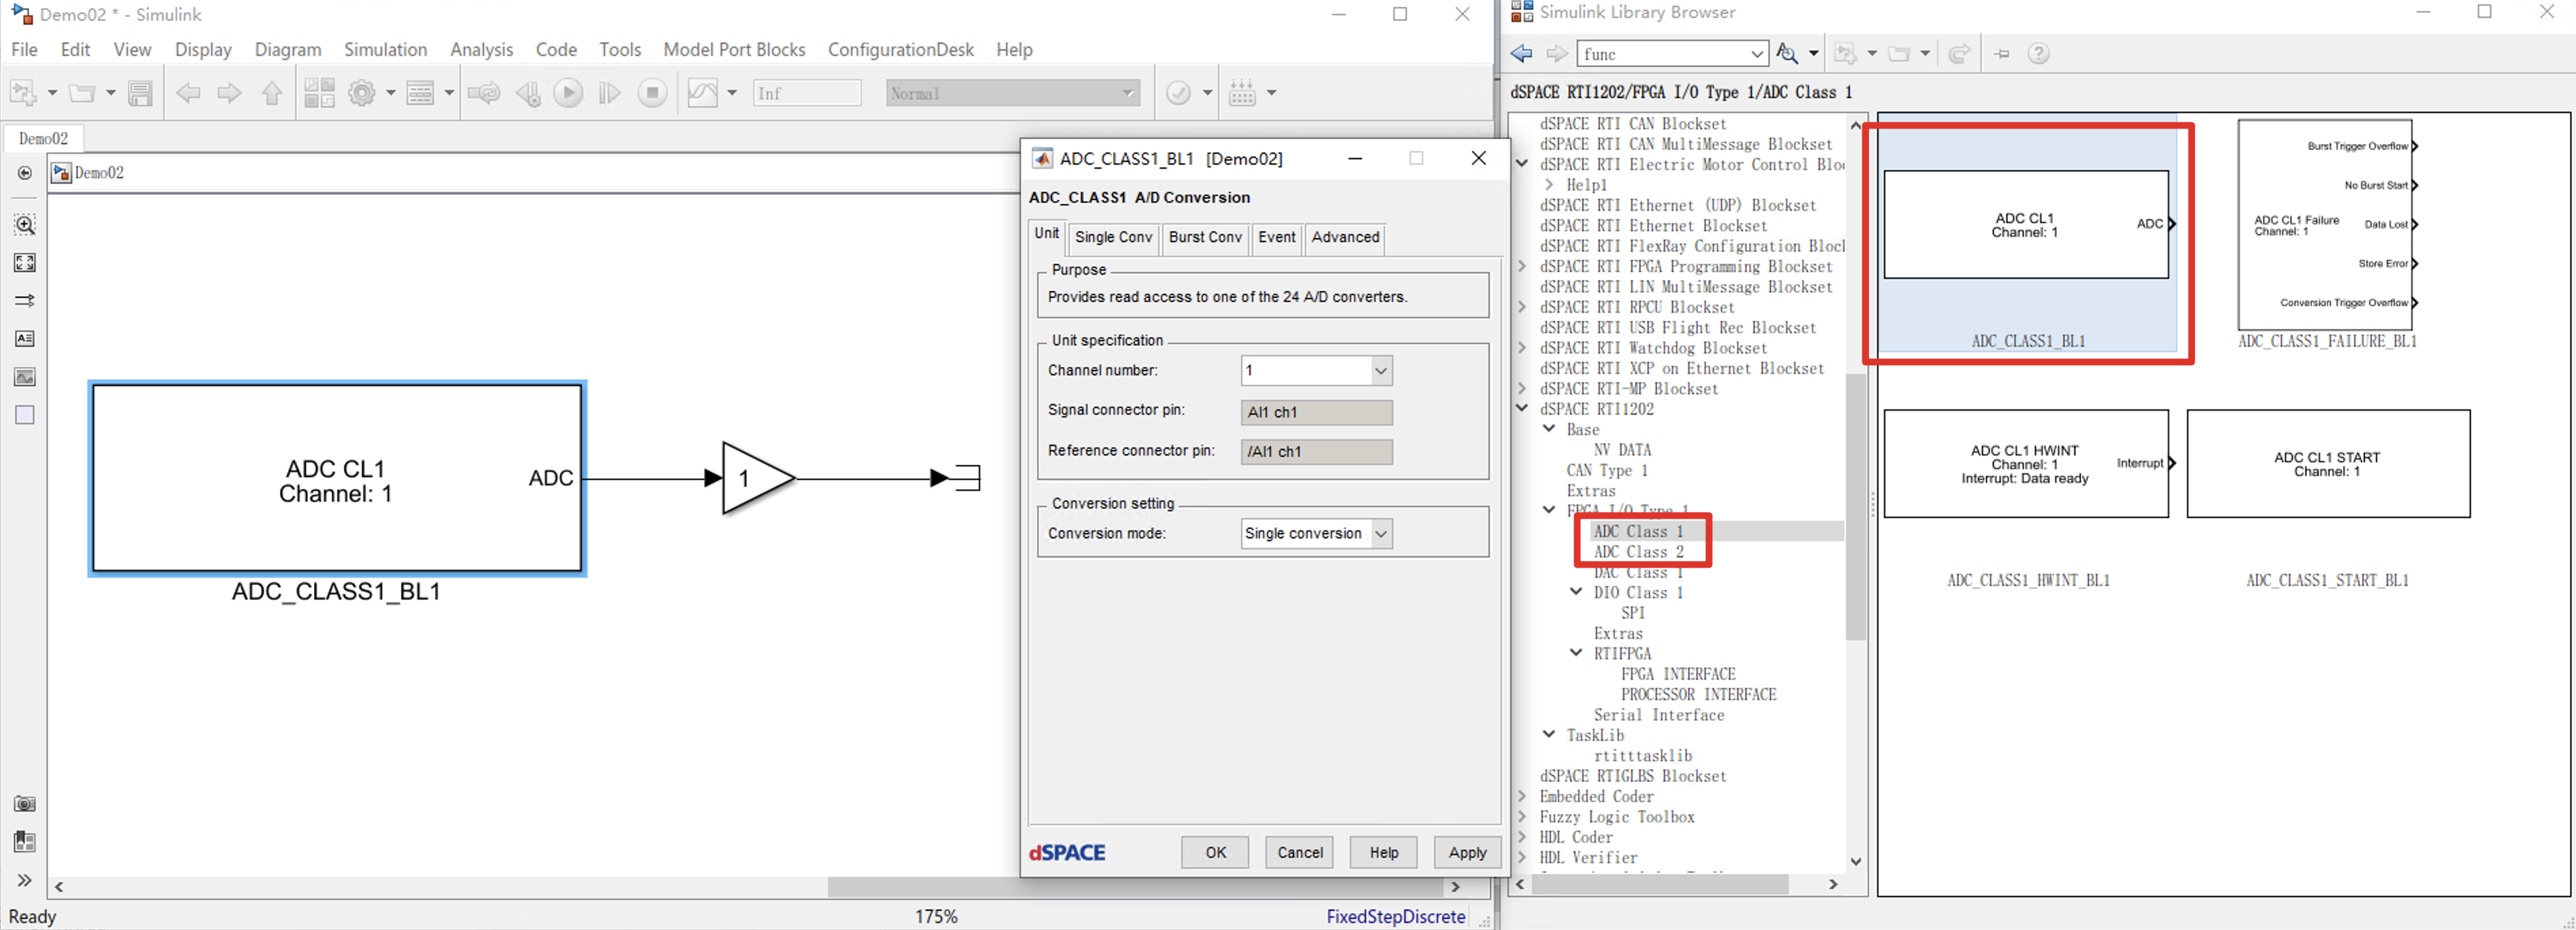Select ADC Class 2 in library tree
The height and width of the screenshot is (930, 2576).
point(1638,552)
